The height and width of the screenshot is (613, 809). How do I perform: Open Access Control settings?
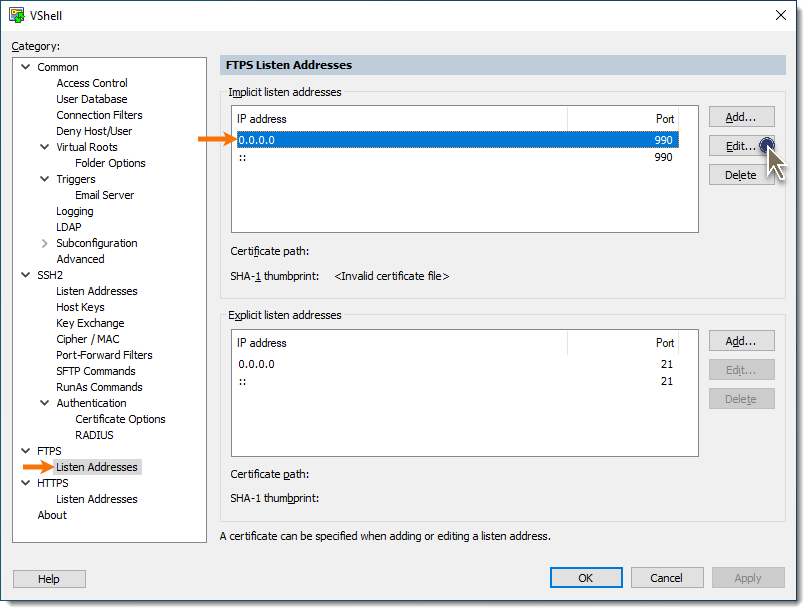click(x=92, y=83)
